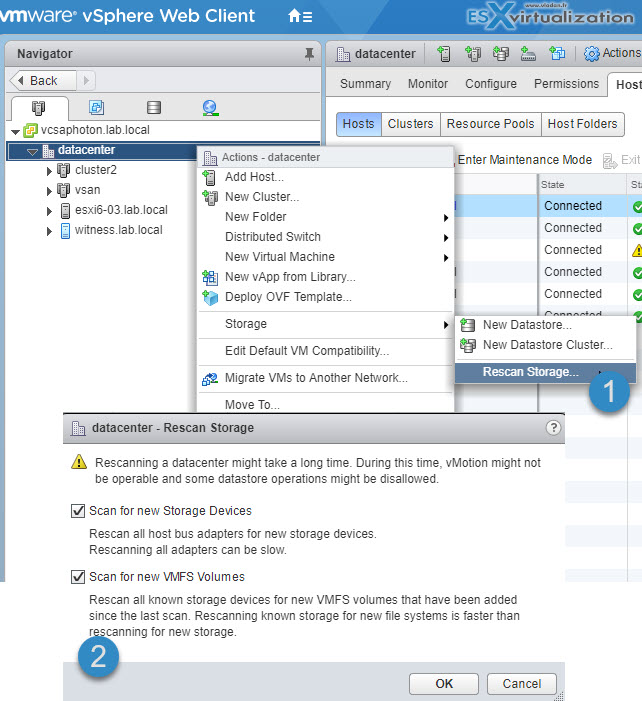Open the VMs and Templates navigator tab

tap(96, 108)
